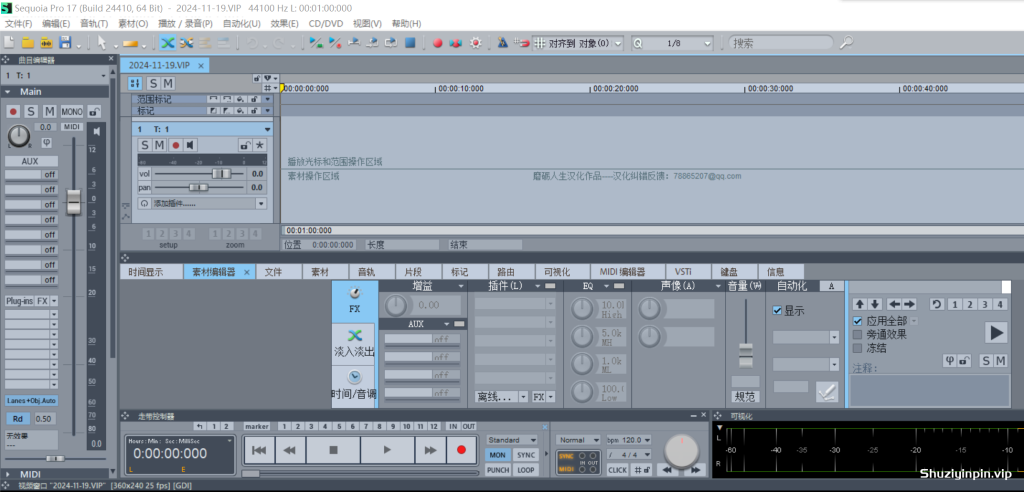Screen dimensions: 1024x492
Task: Arm track 1 record button
Action: (x=175, y=144)
